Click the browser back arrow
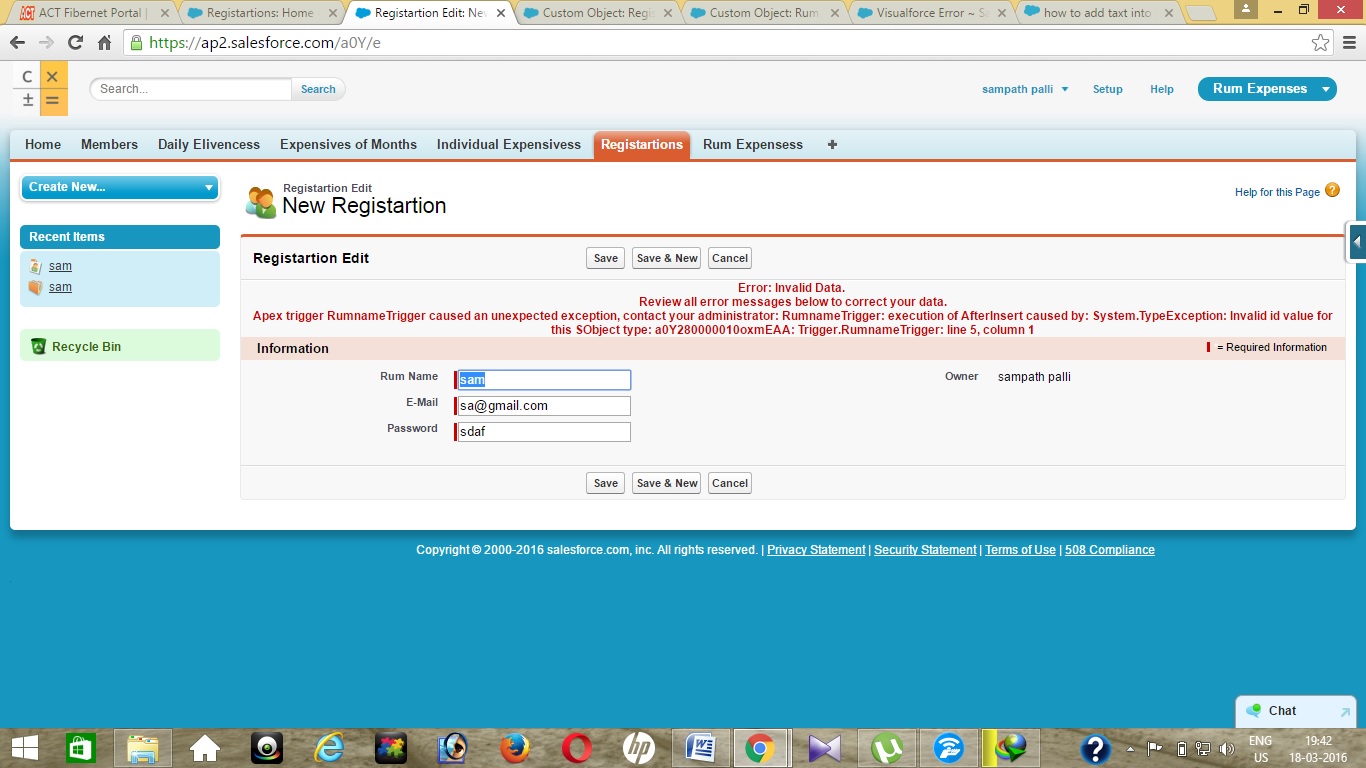This screenshot has height=768, width=1366. pyautogui.click(x=17, y=43)
